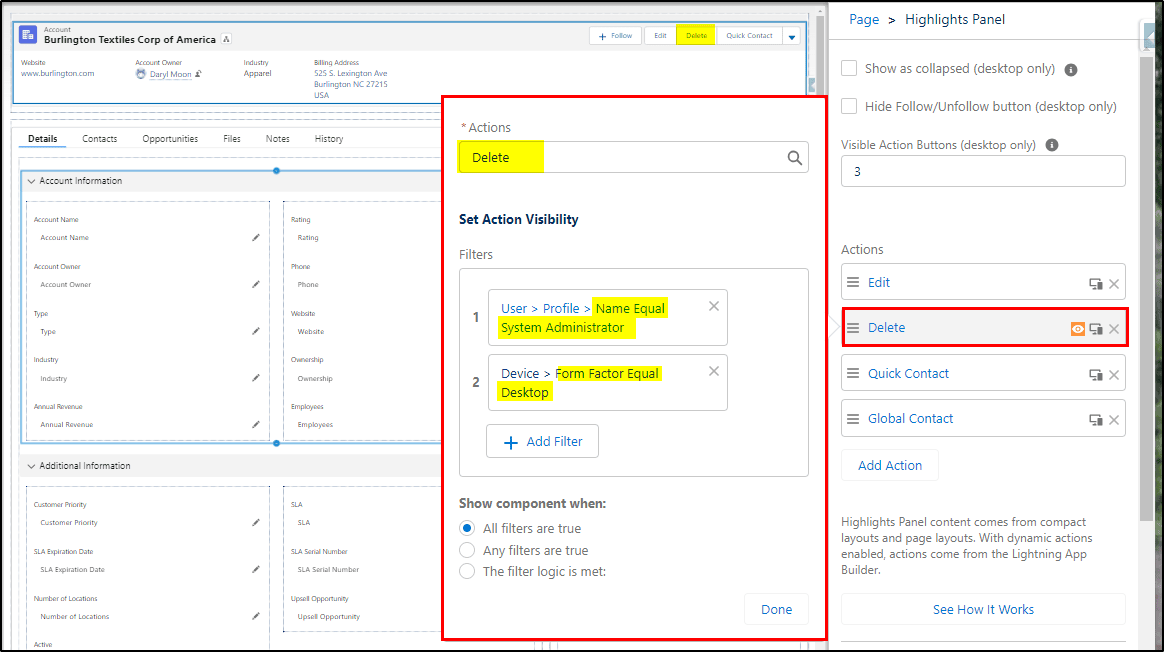Open dropdown arrow next to Quick Contact button
The height and width of the screenshot is (652, 1164).
[791, 36]
